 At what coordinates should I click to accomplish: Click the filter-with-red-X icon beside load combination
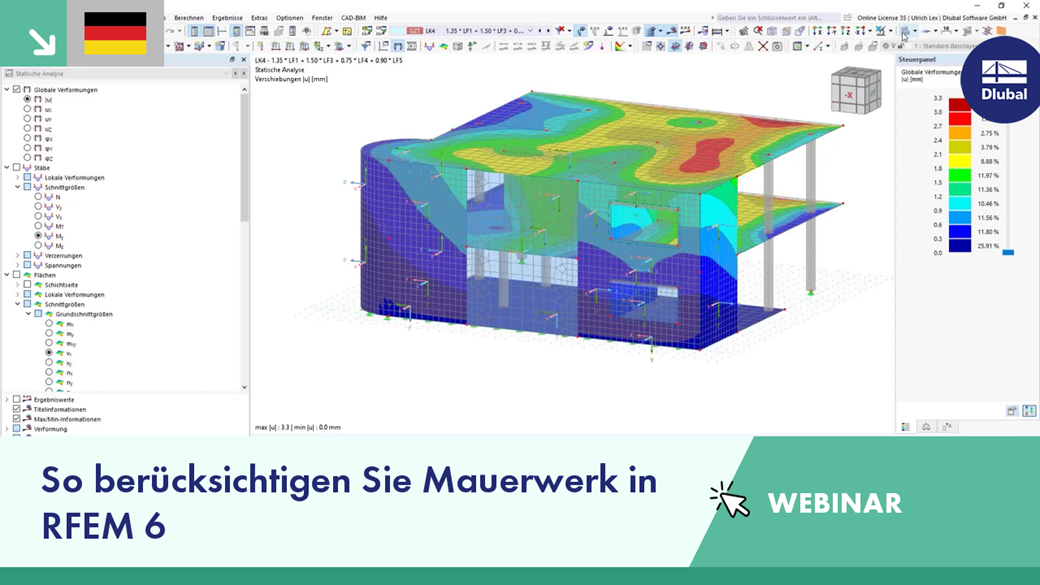coord(561,31)
